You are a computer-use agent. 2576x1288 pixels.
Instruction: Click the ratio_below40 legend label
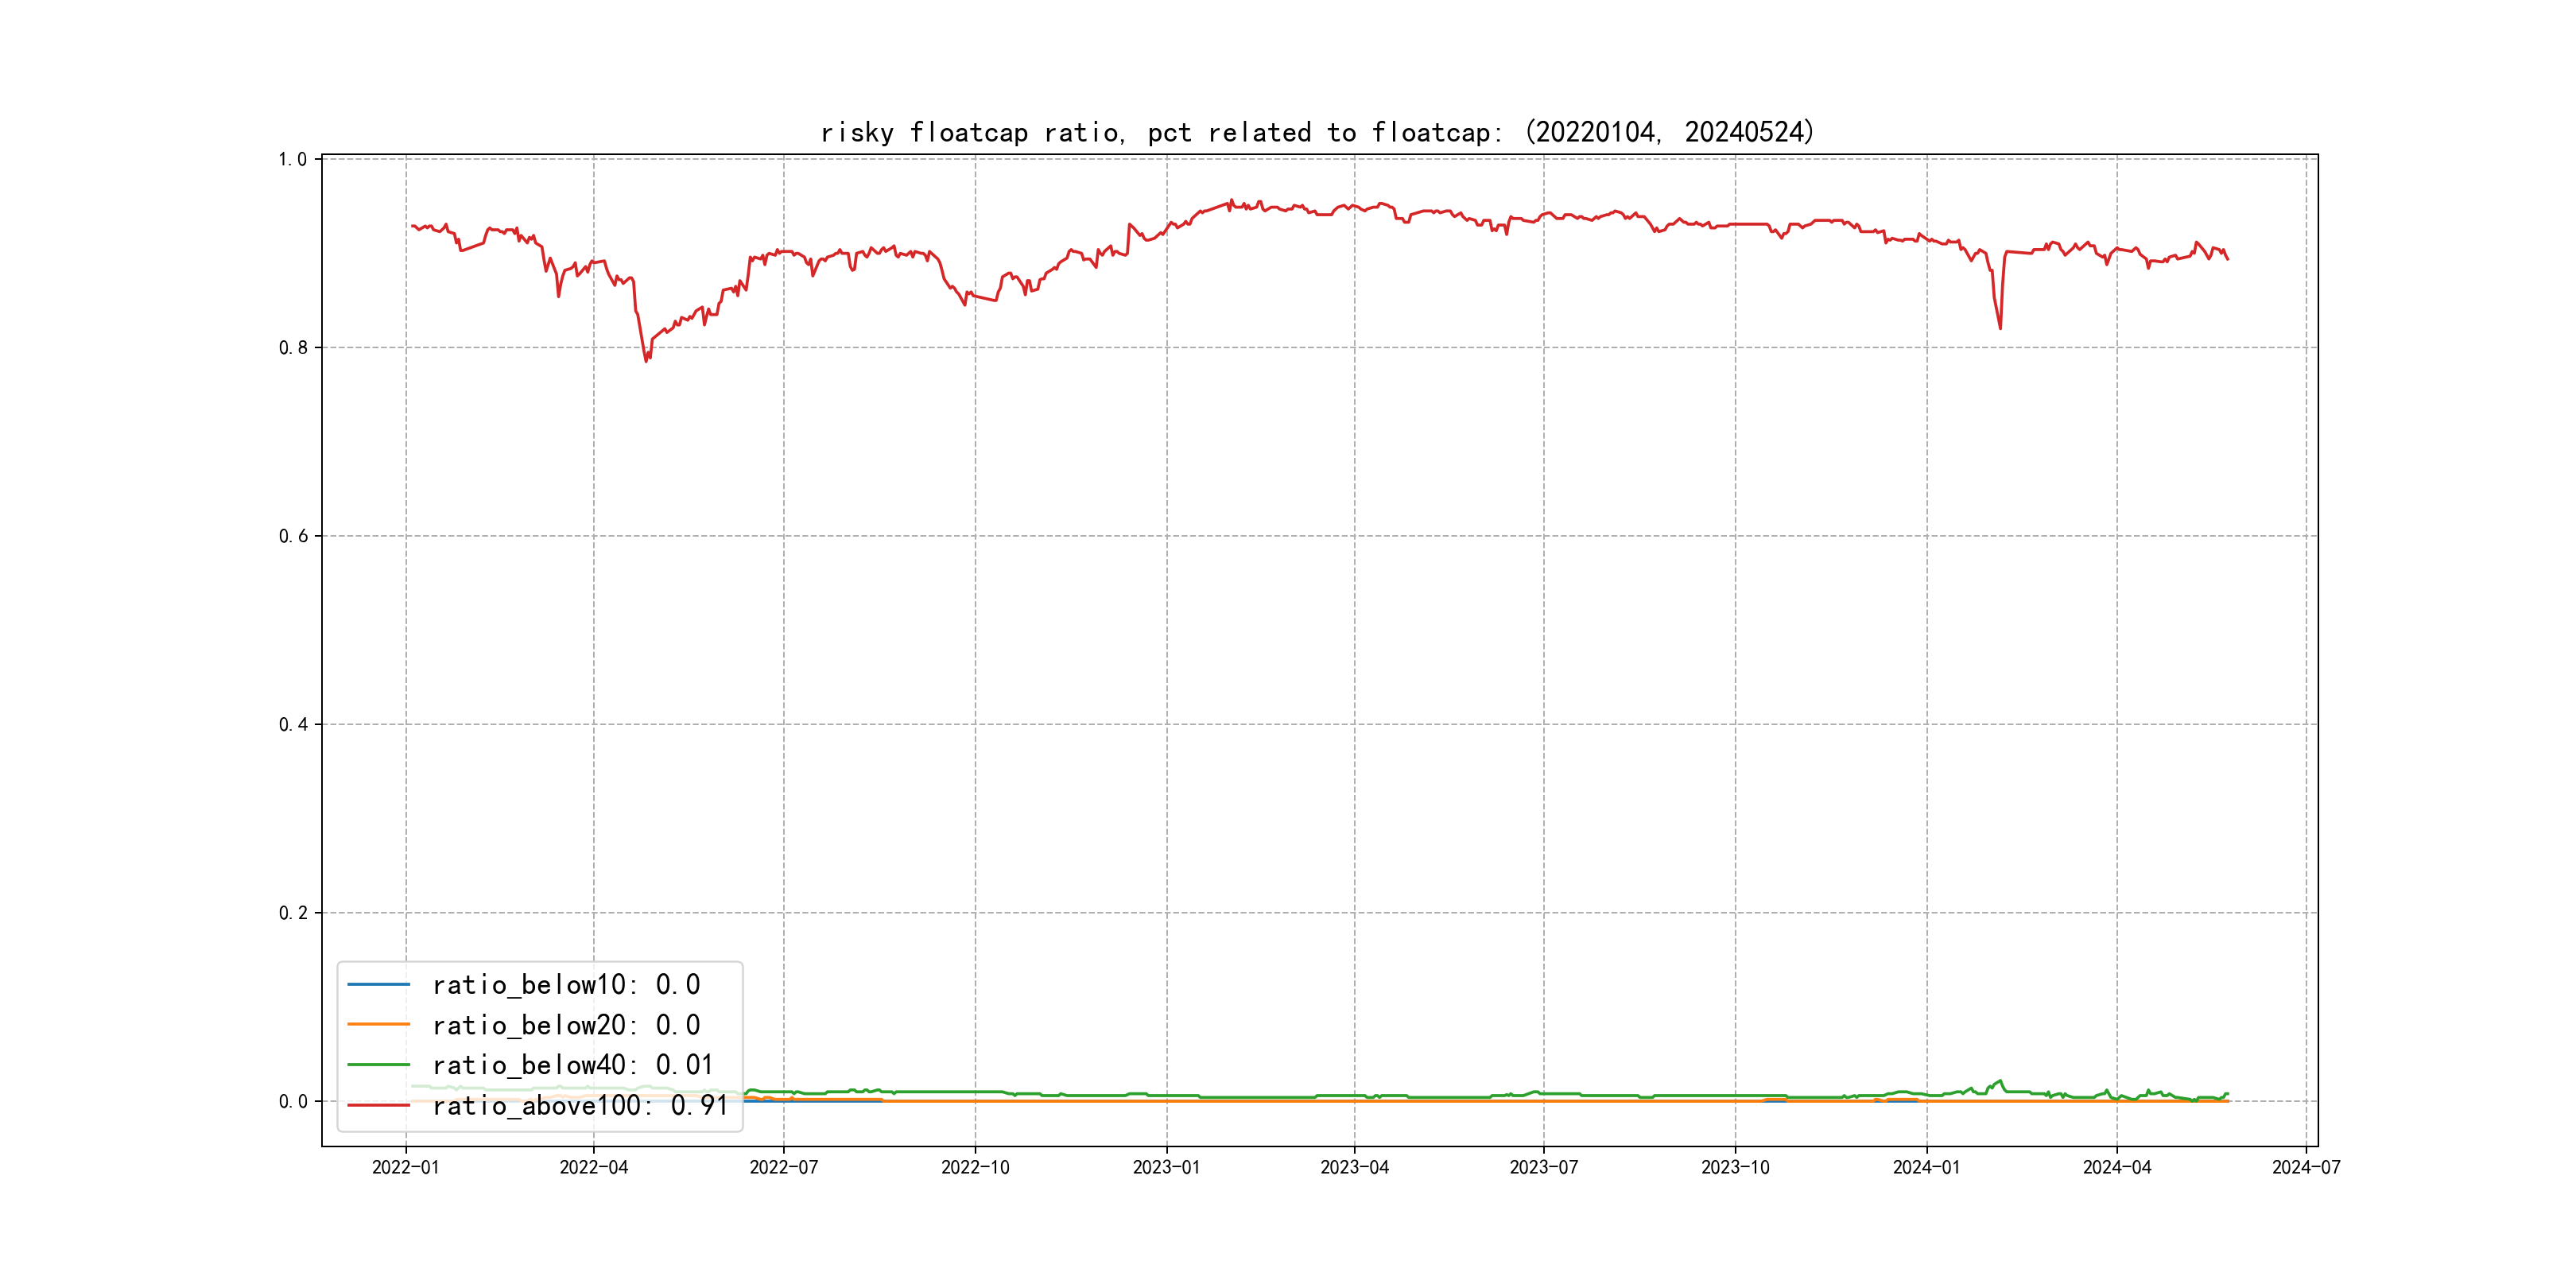[572, 1065]
